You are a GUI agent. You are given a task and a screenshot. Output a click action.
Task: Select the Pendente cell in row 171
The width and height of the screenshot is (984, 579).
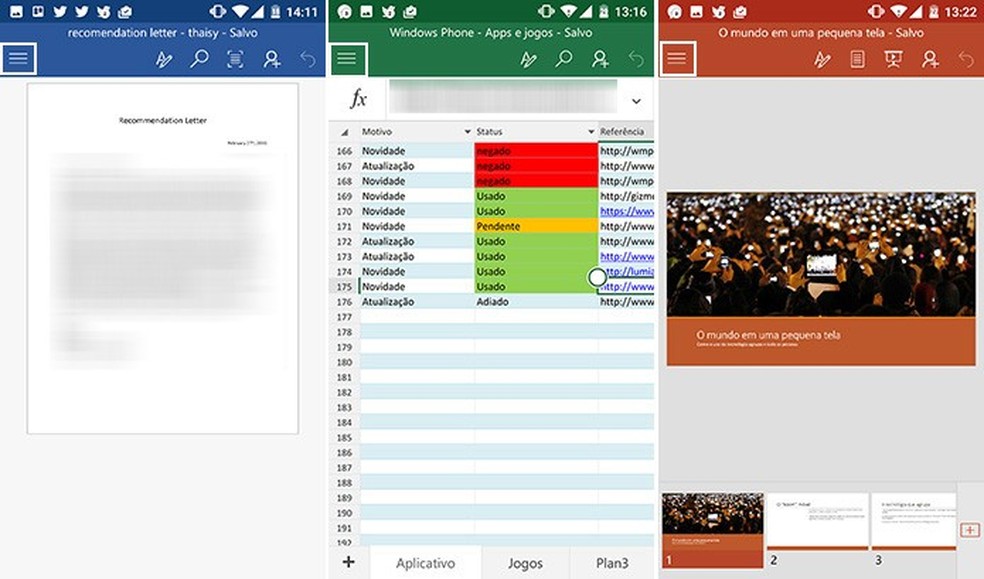tap(536, 226)
